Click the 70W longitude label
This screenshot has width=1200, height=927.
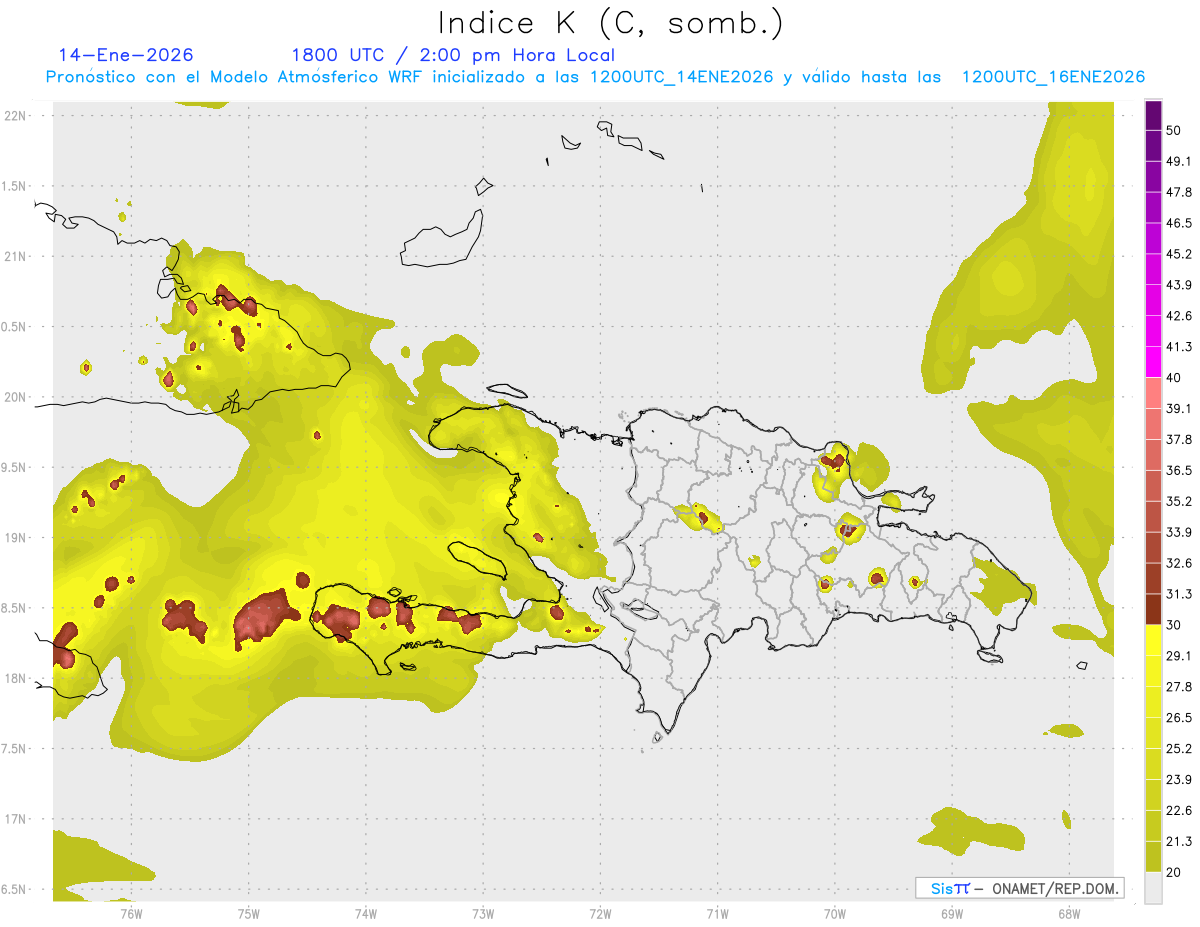click(834, 914)
